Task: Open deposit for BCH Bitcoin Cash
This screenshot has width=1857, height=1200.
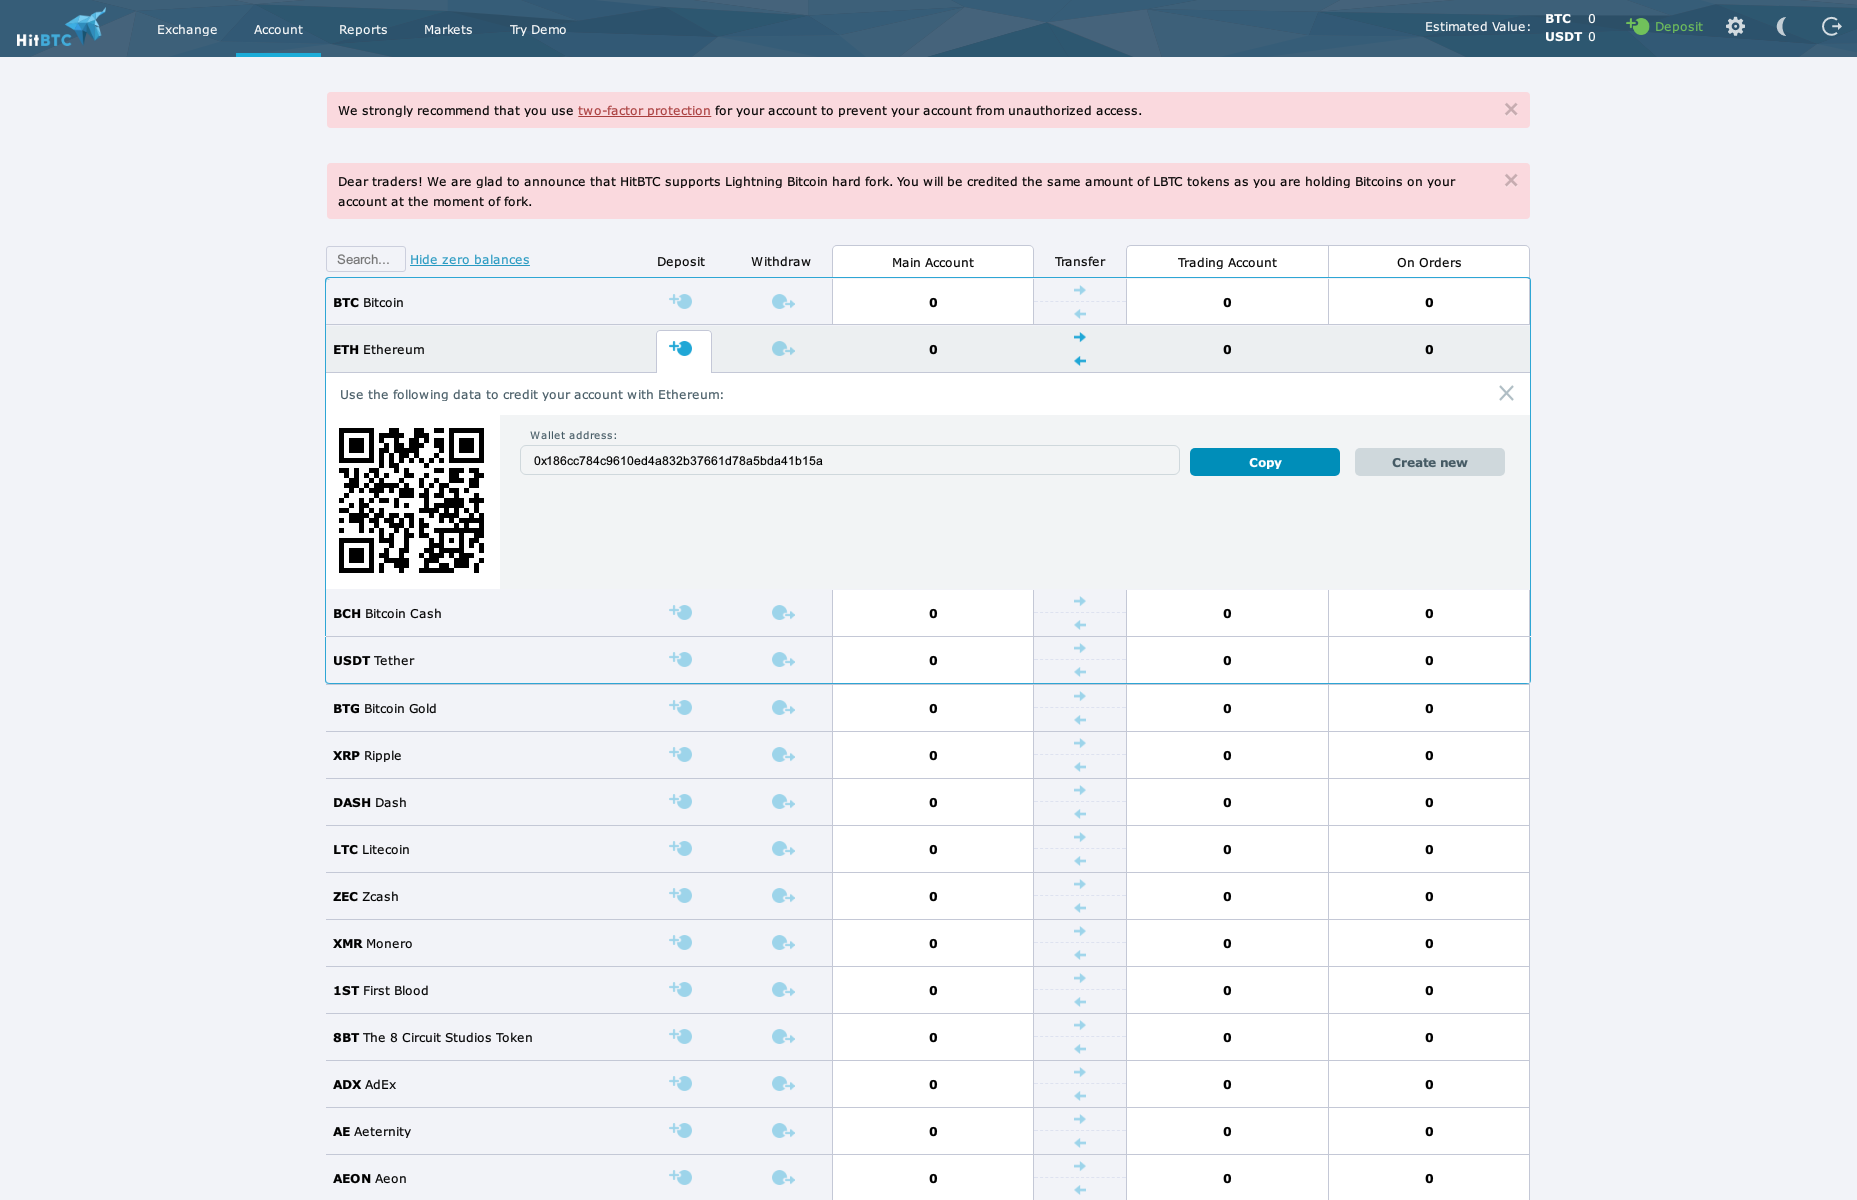Action: coord(681,612)
